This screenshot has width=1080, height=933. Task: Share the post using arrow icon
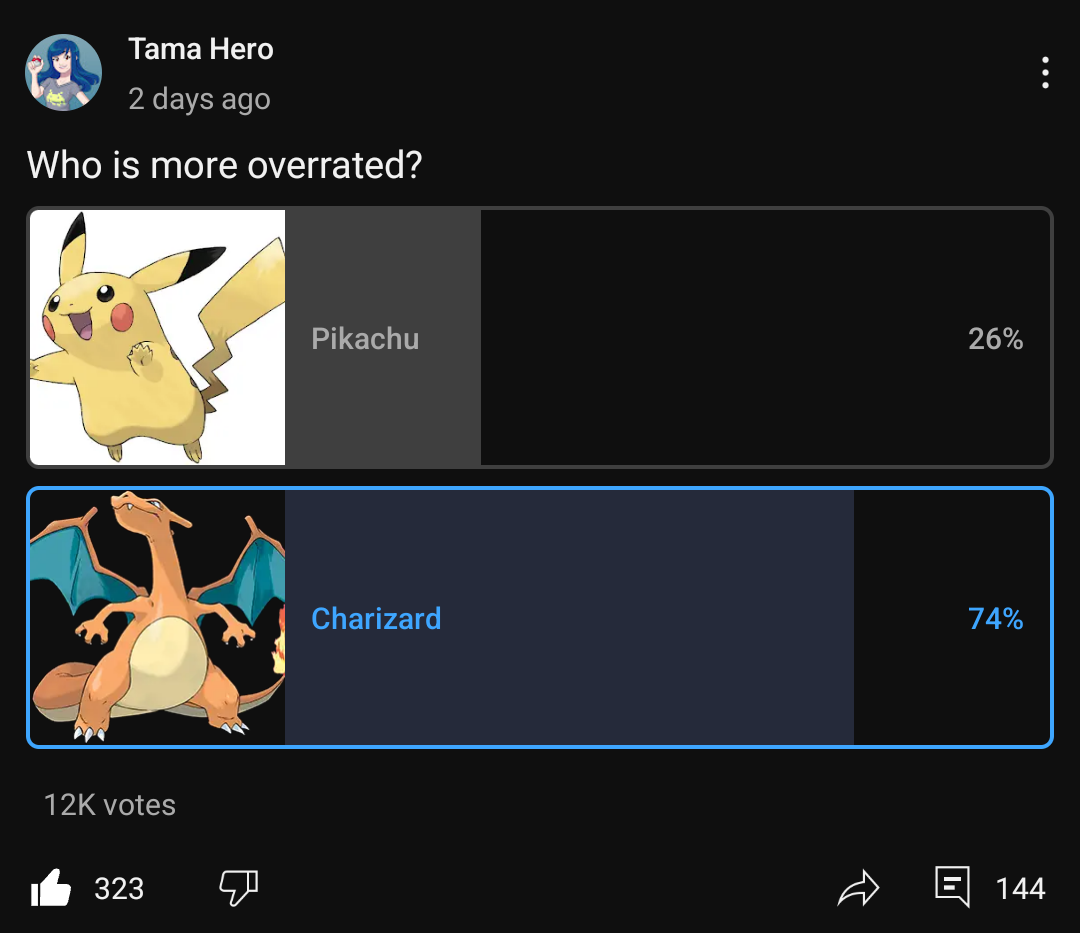point(858,888)
